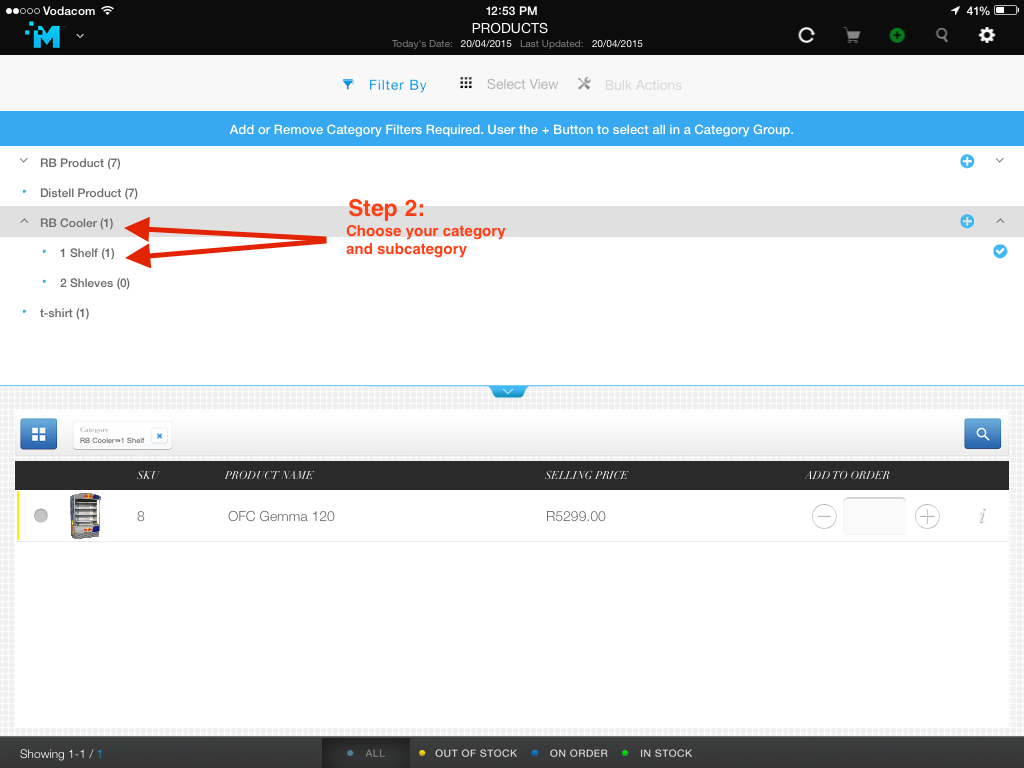Select the RB Cooler (1) category
This screenshot has width=1024, height=768.
pyautogui.click(x=76, y=223)
